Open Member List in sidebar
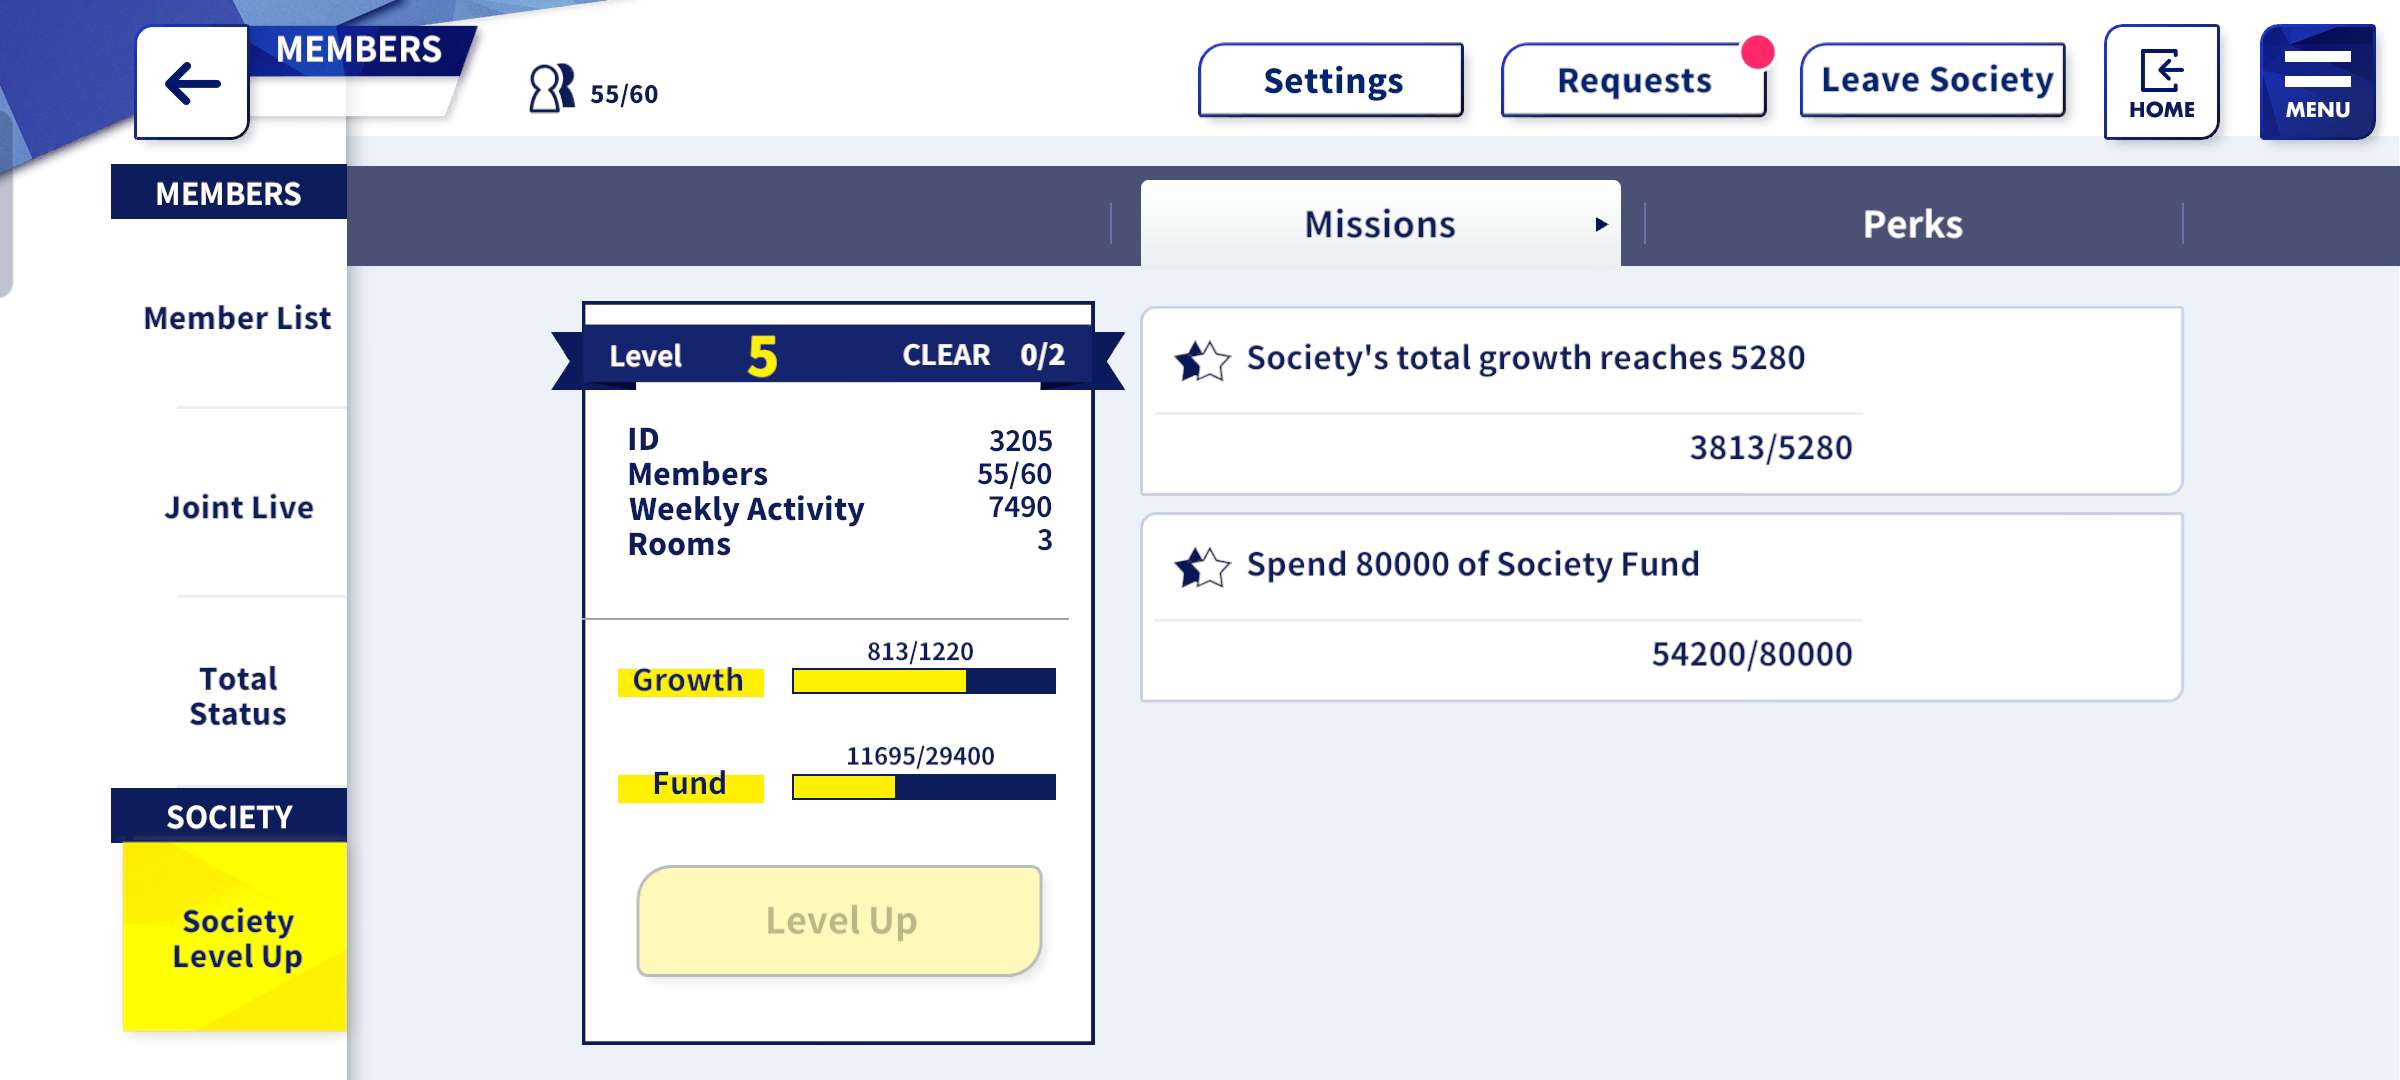2400x1080 pixels. (x=237, y=318)
